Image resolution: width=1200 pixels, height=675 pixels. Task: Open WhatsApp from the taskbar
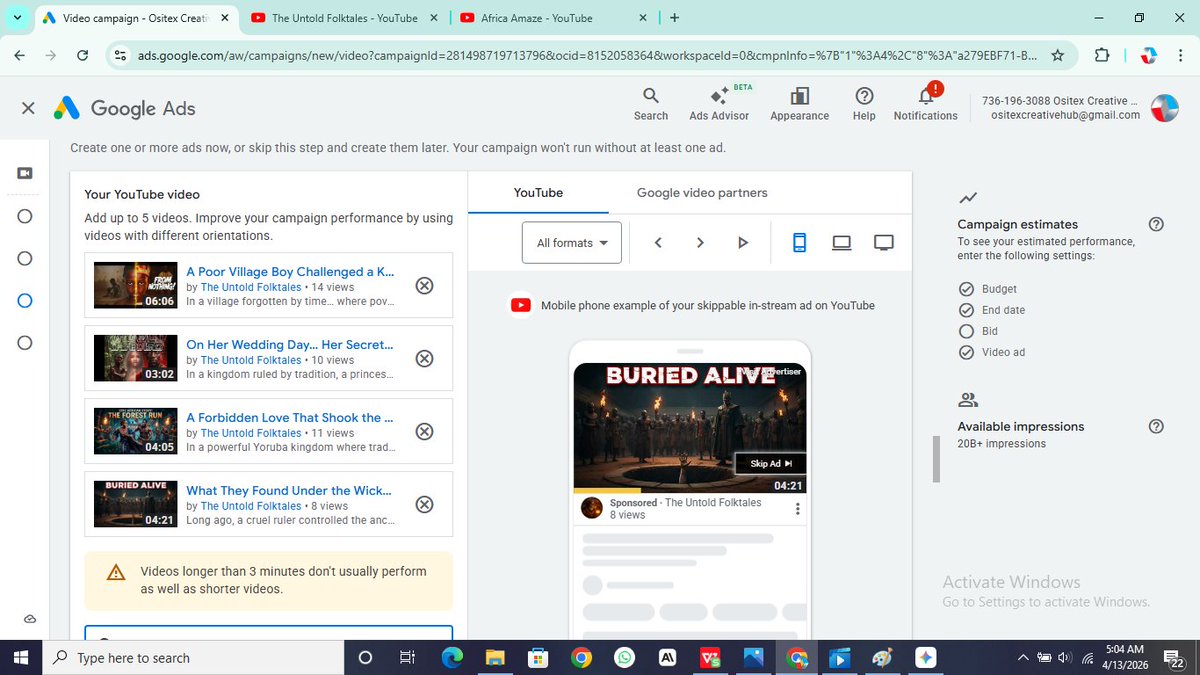[x=624, y=657]
